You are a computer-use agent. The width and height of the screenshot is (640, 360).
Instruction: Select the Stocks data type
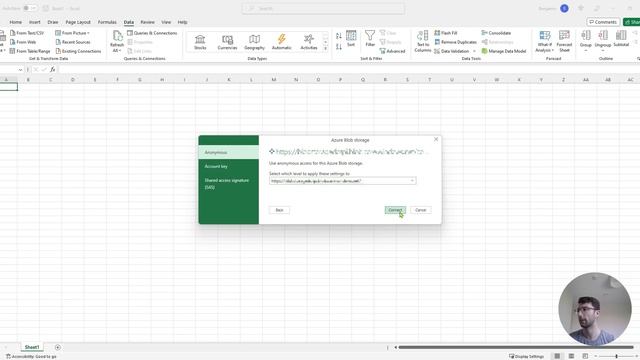200,42
